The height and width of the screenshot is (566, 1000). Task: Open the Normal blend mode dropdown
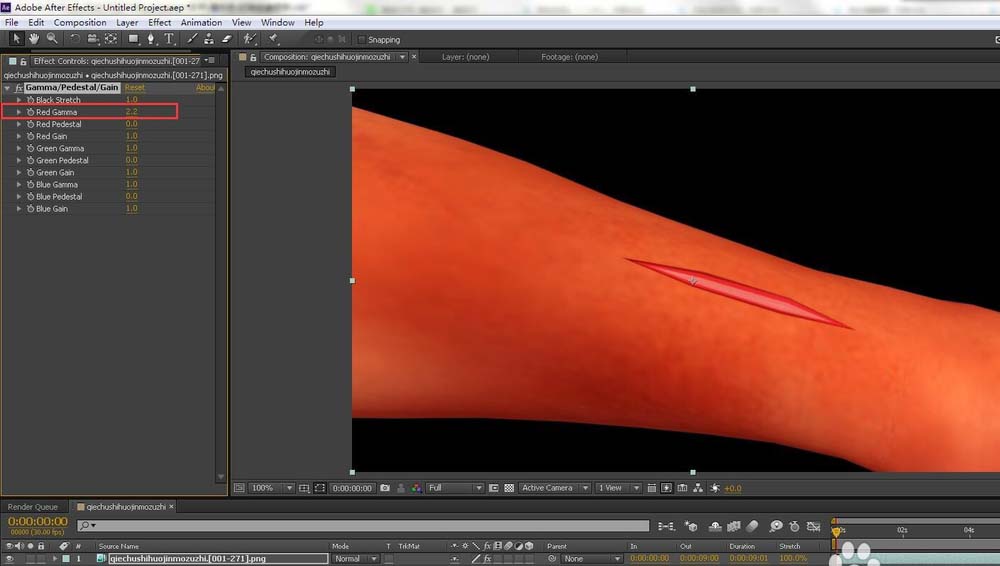click(x=355, y=558)
